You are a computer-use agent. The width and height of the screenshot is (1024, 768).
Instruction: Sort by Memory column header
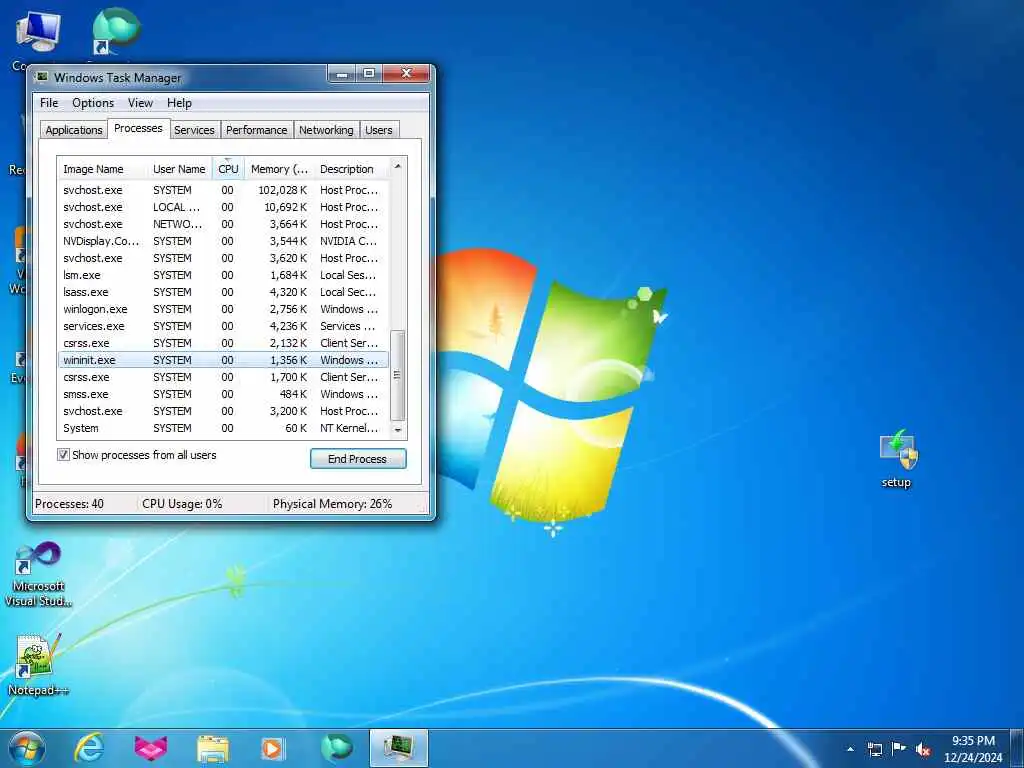(279, 169)
